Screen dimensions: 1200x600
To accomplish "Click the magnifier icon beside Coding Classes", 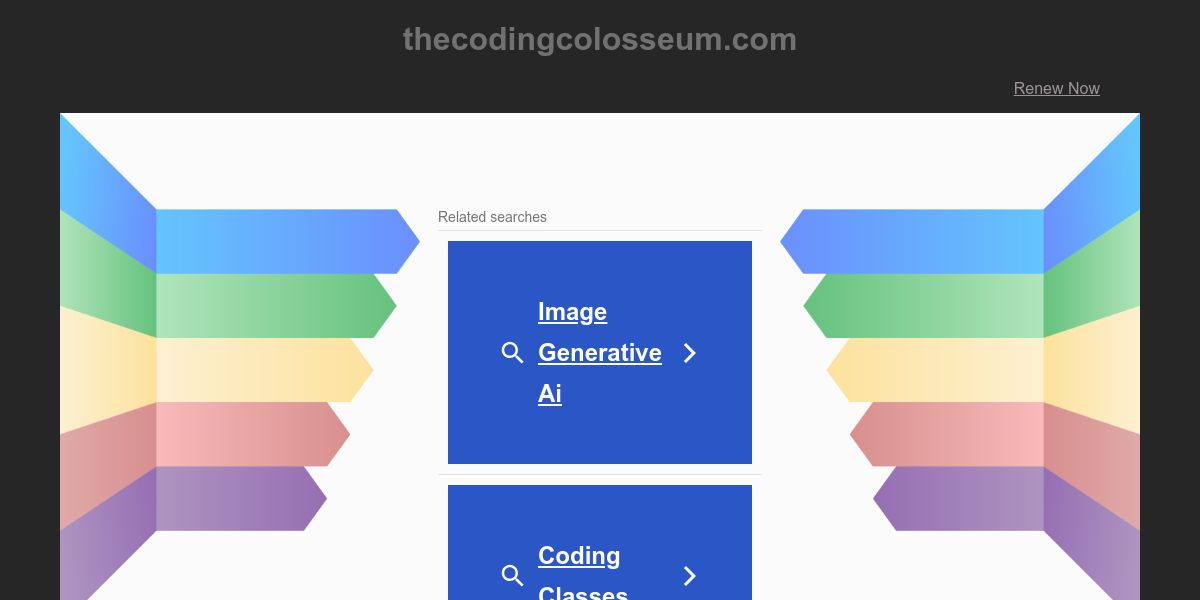I will coord(512,575).
